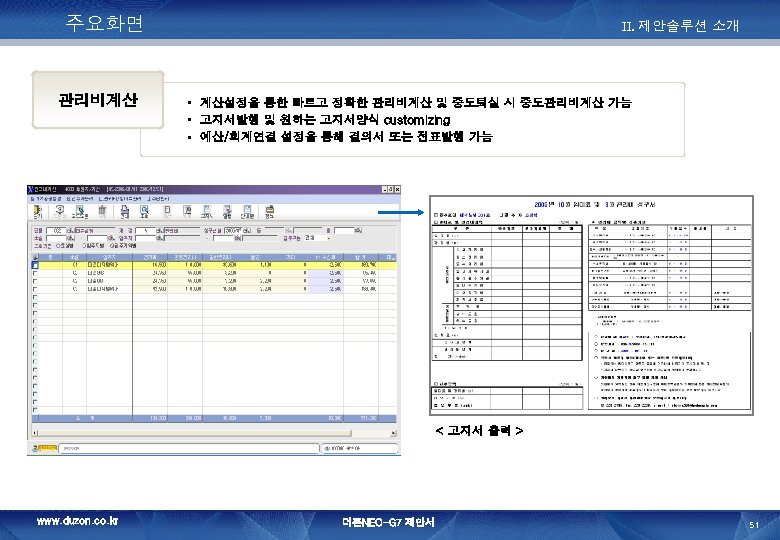
Task: Click the toolbar icon just left of the information icon
Action: coord(248,212)
